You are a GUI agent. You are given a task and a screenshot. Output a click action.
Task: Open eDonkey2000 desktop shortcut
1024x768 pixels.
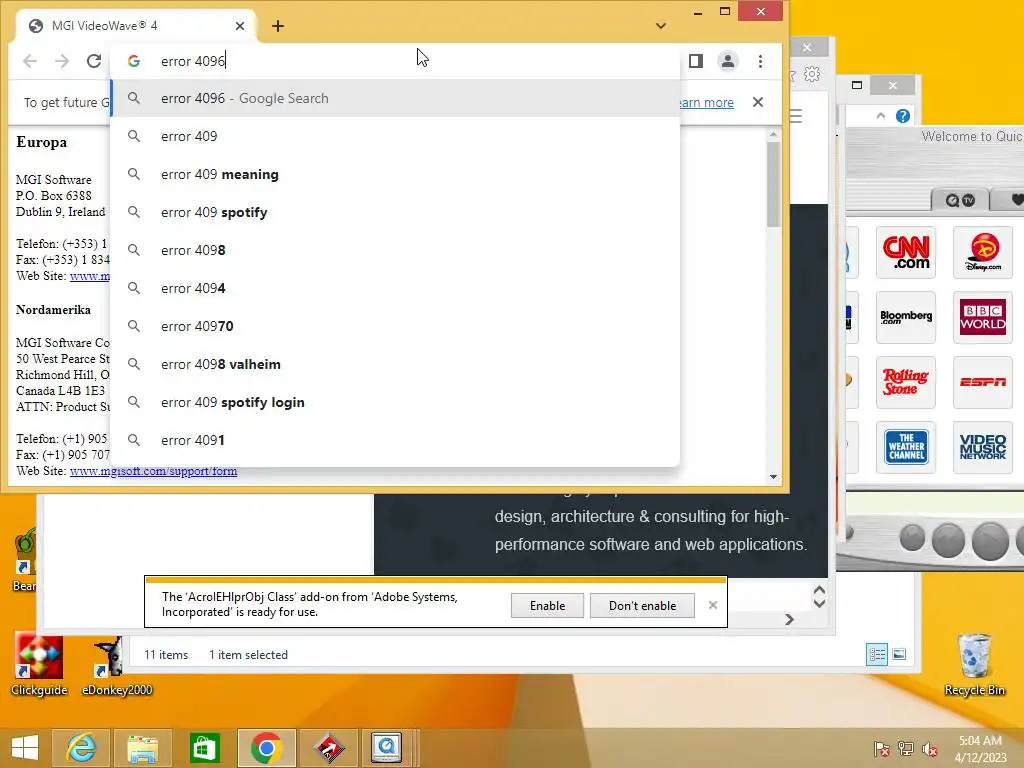tap(117, 665)
